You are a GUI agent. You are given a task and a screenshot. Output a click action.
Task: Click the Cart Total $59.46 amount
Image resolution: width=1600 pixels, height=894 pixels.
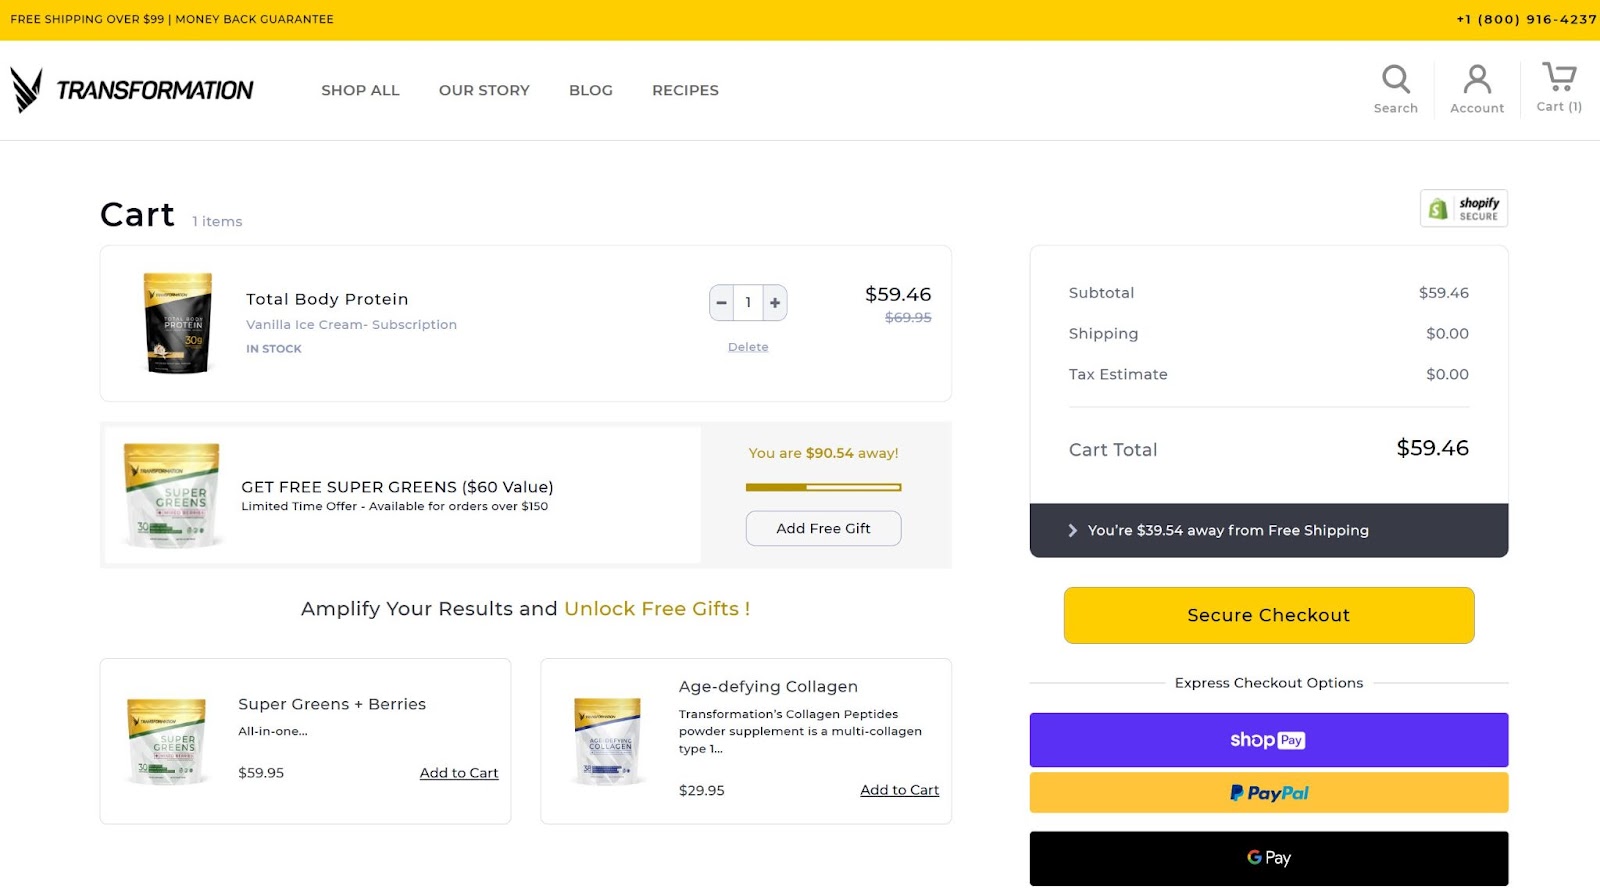pos(1432,448)
